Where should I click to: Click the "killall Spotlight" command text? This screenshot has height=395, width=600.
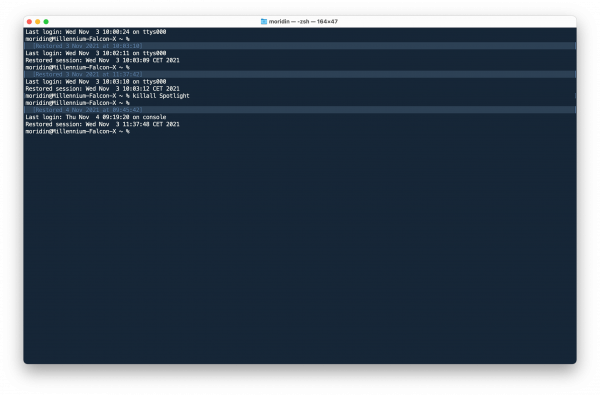(x=161, y=96)
